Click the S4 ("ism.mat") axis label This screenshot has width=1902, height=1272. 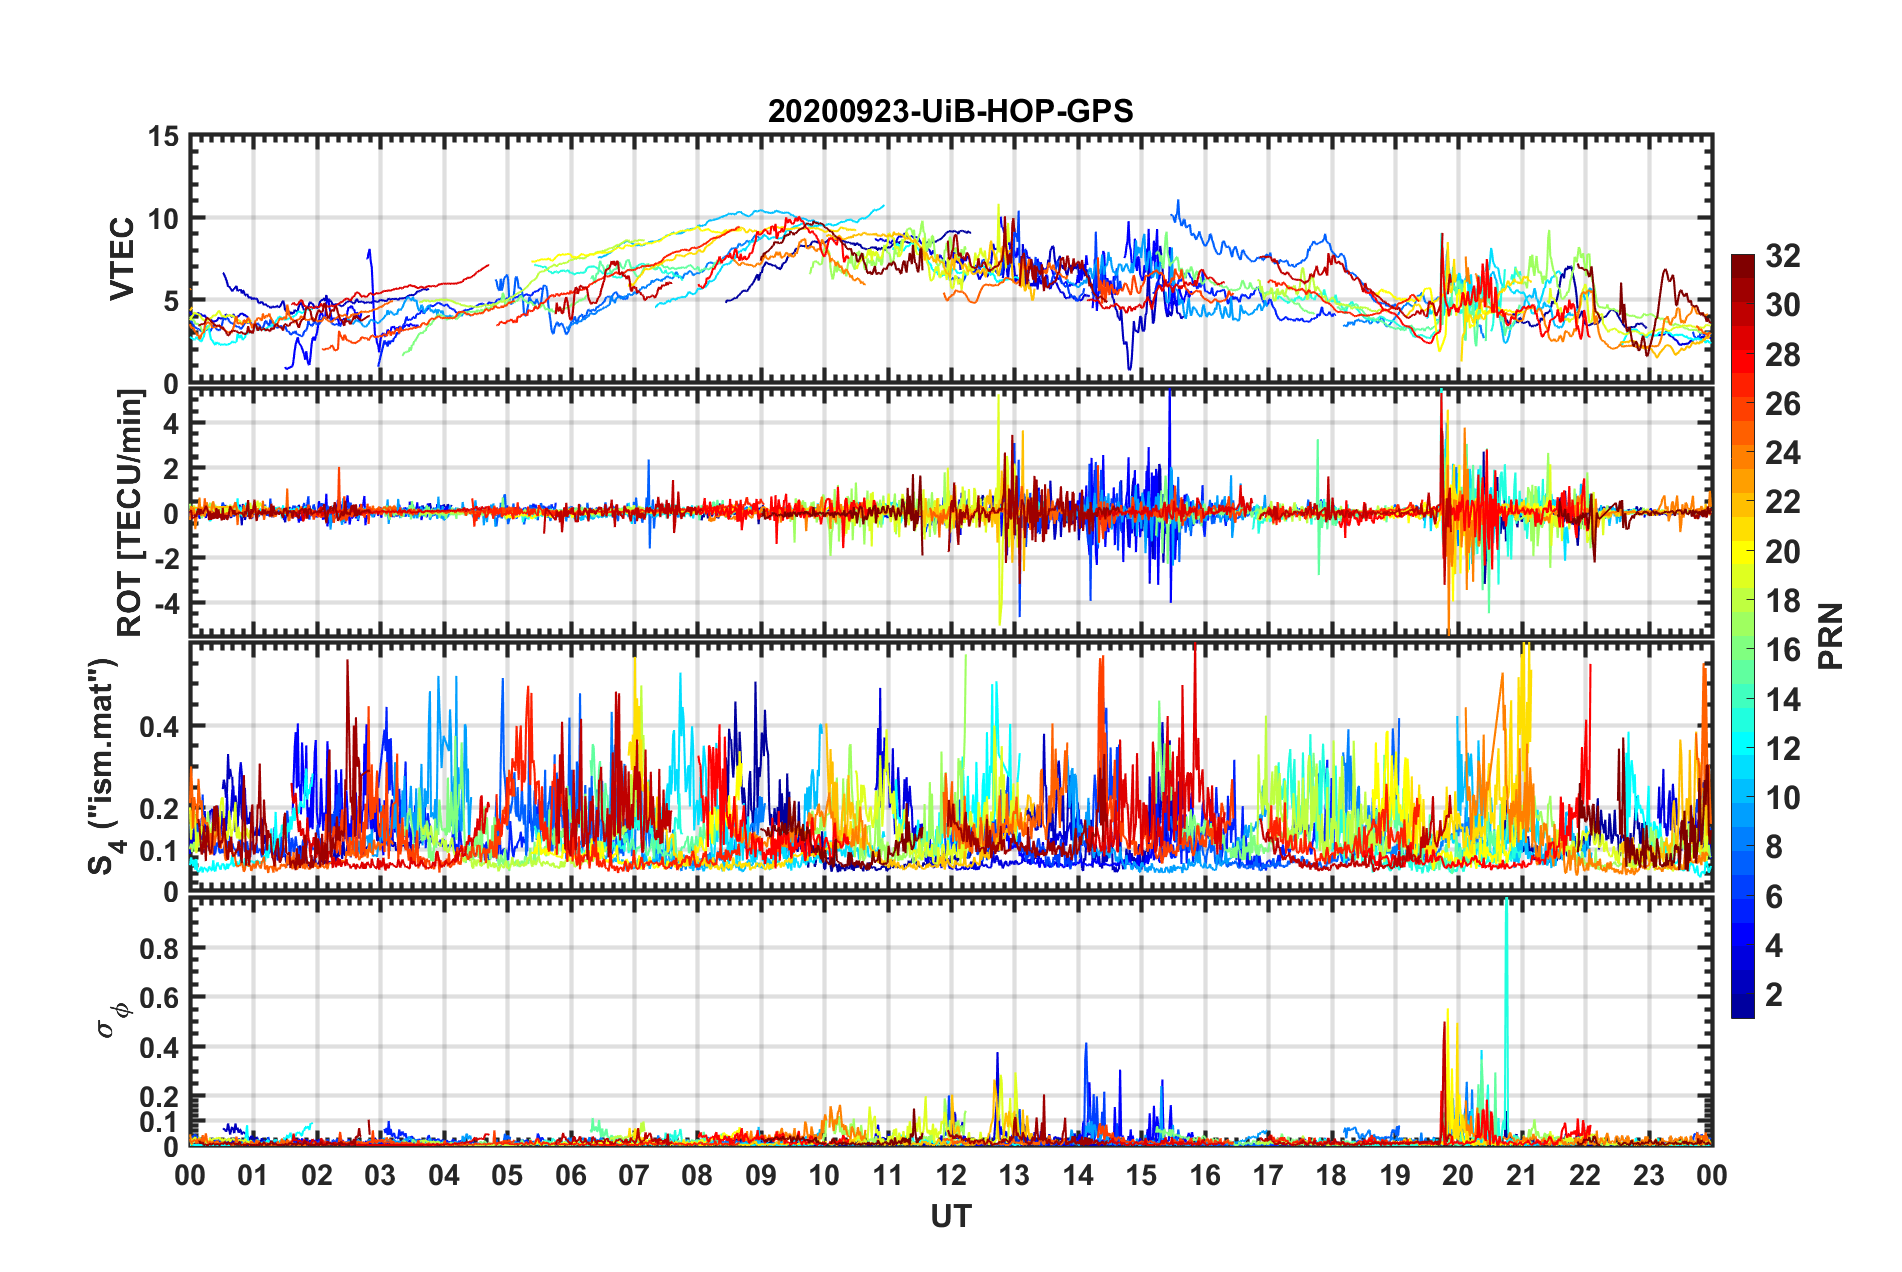click(106, 767)
